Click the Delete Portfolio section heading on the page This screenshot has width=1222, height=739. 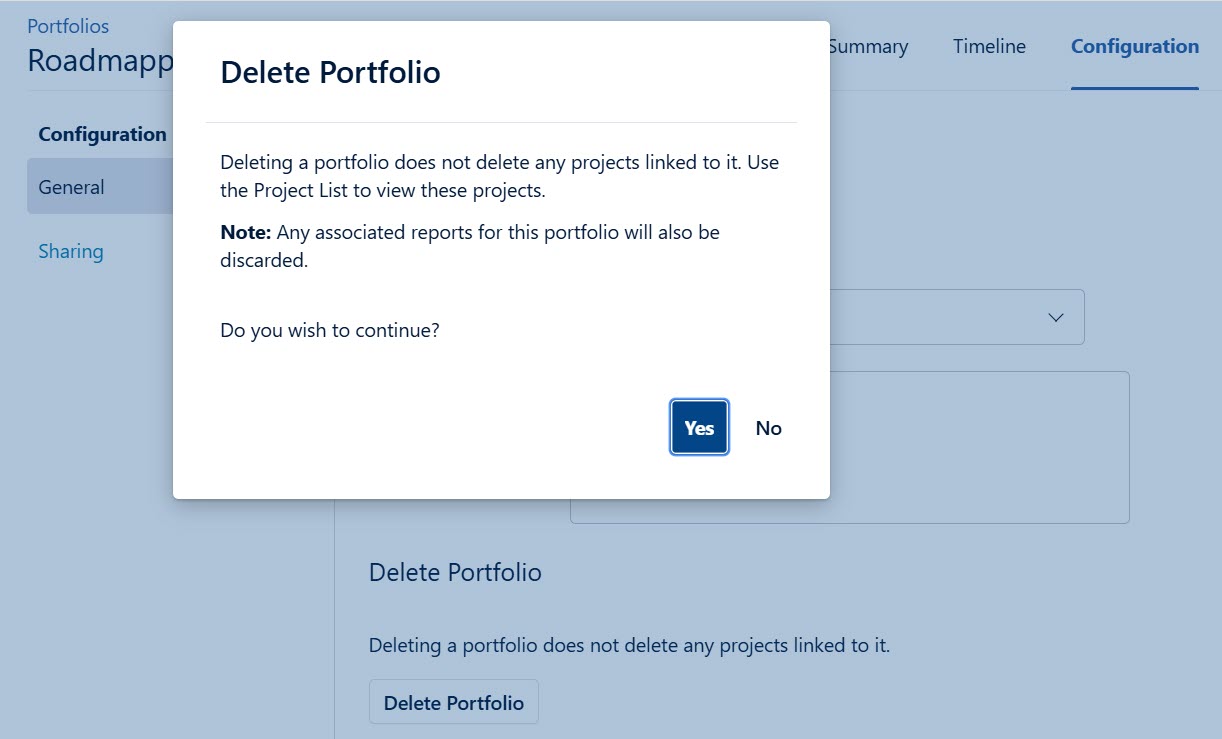click(x=455, y=572)
